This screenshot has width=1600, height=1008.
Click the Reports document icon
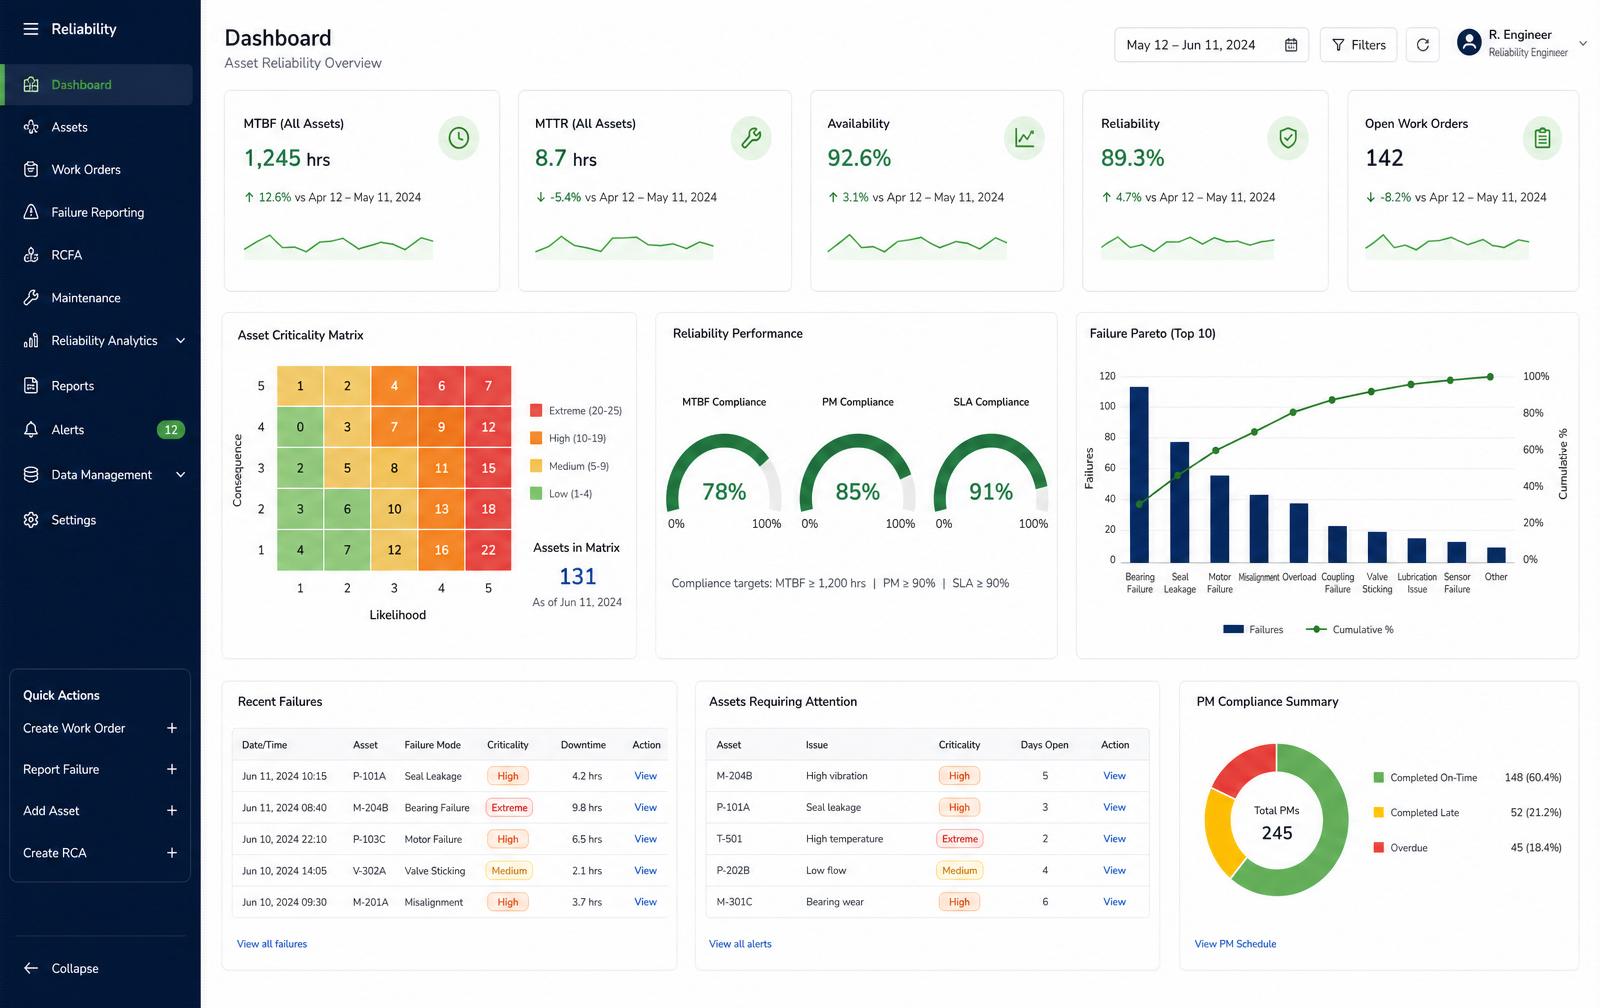[x=31, y=386]
